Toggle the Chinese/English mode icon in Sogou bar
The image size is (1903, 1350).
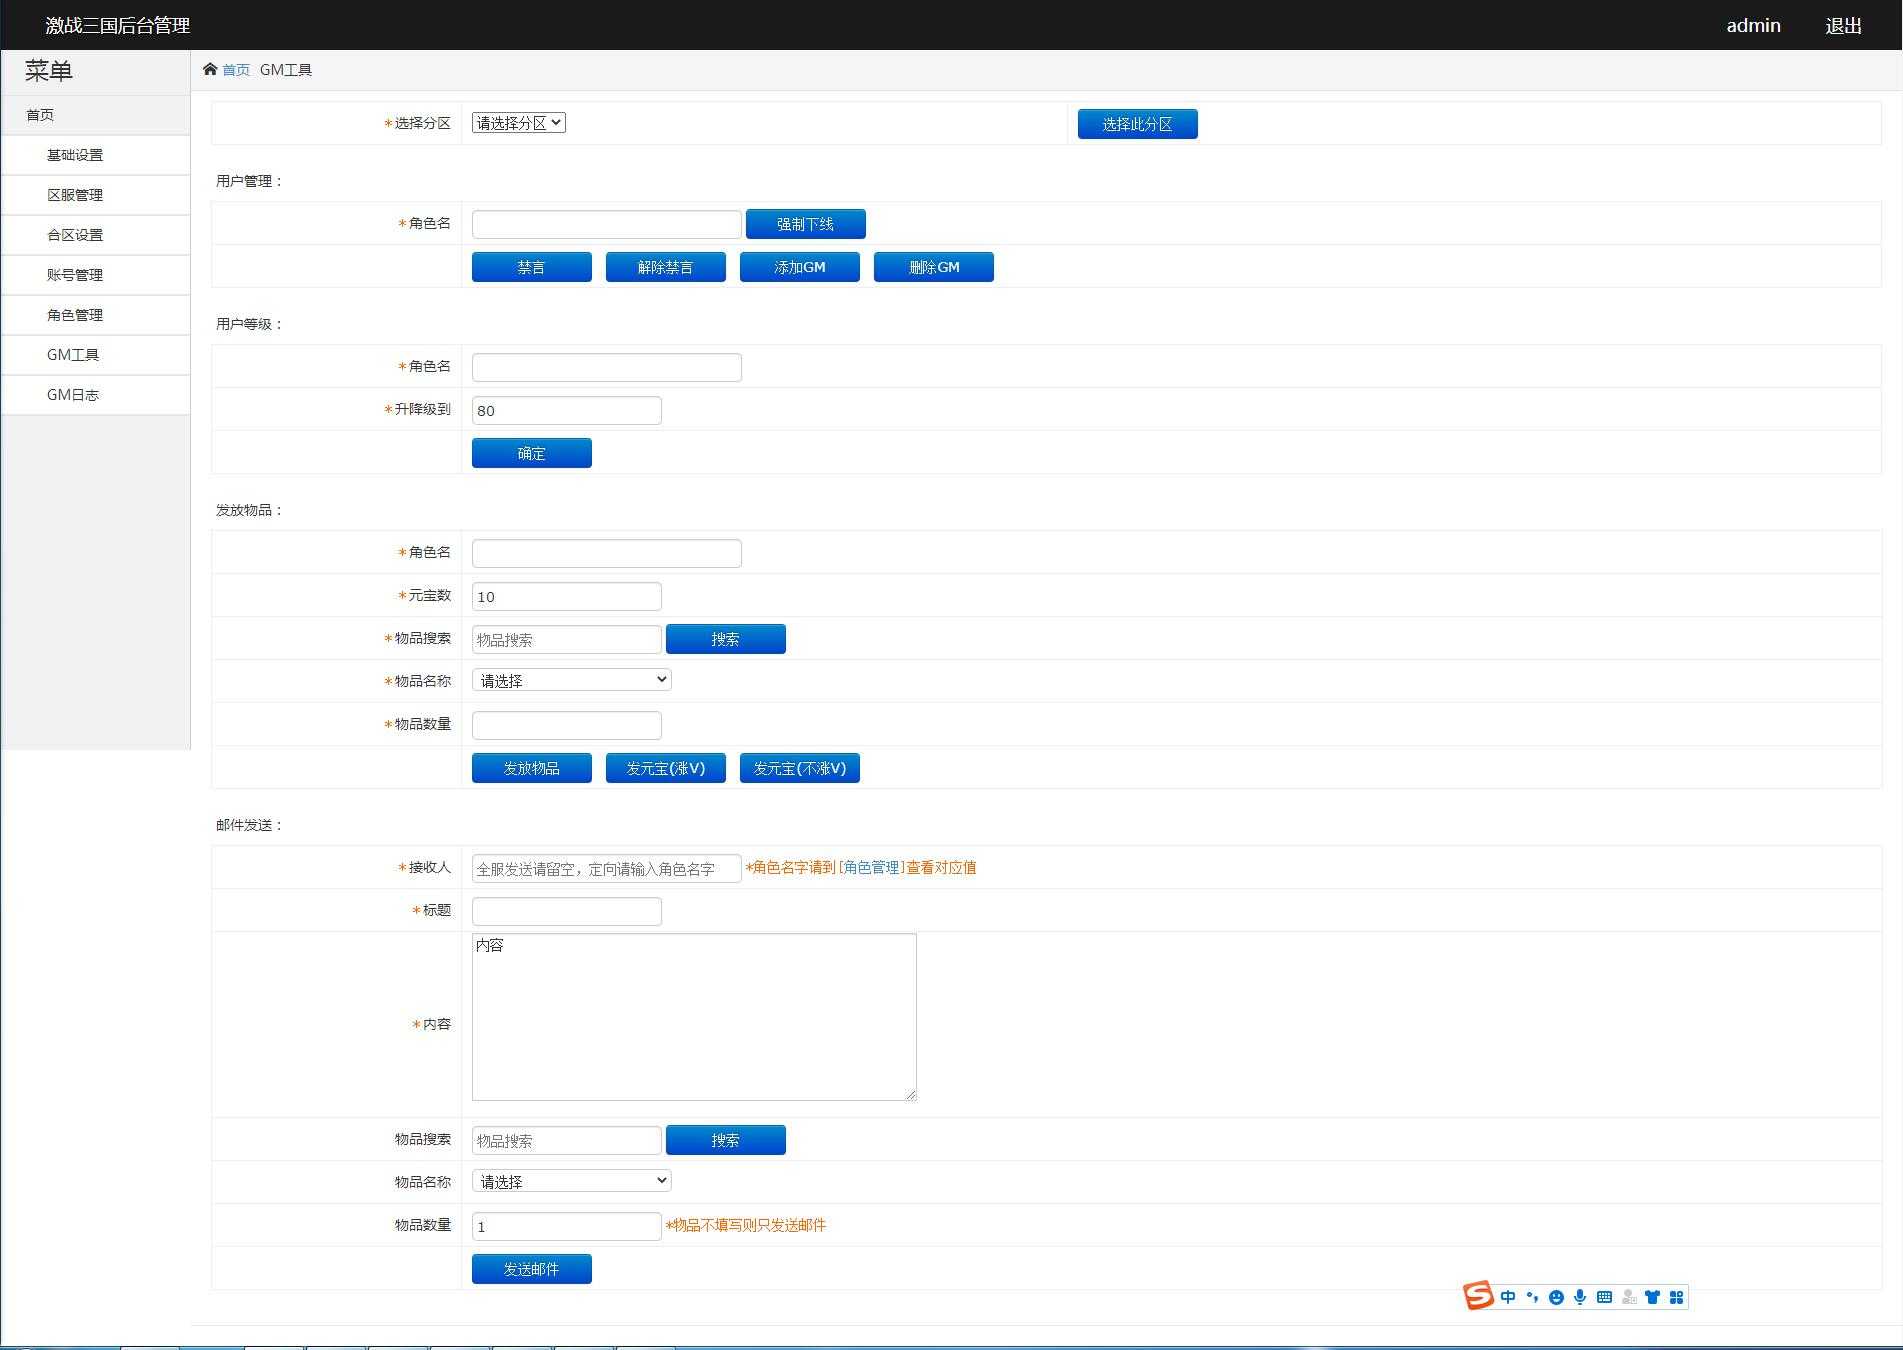[x=1508, y=1297]
